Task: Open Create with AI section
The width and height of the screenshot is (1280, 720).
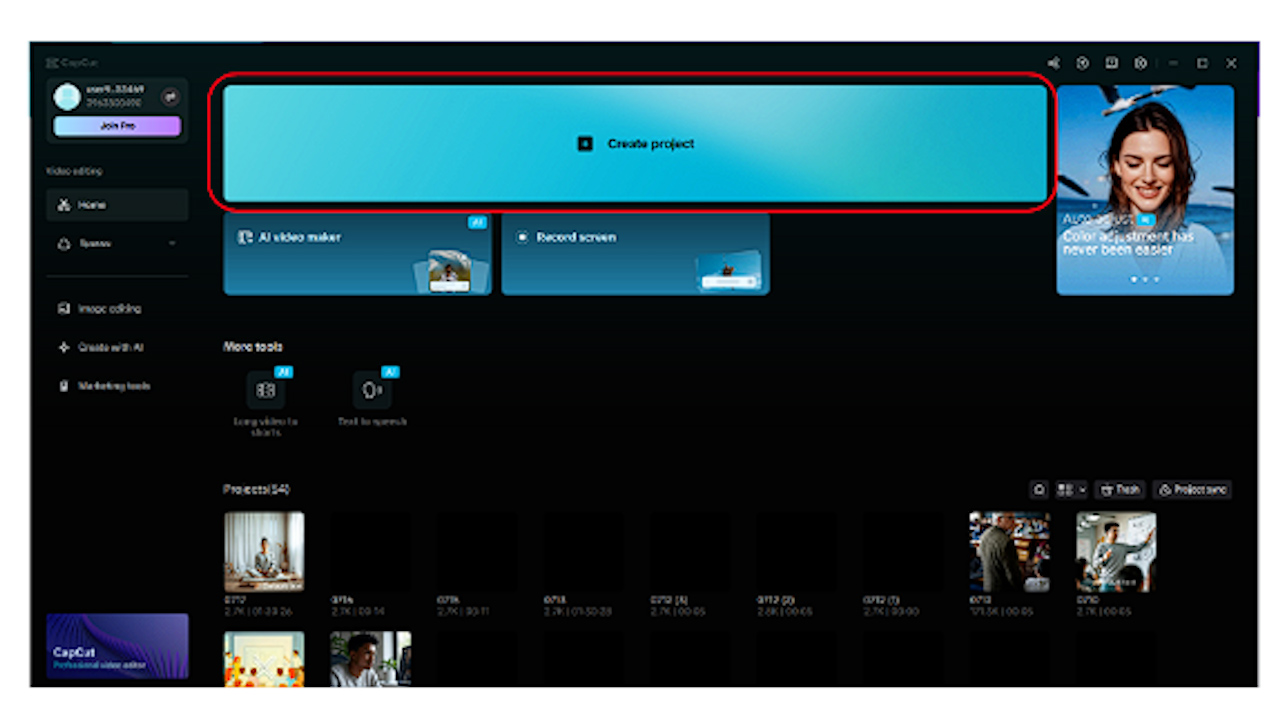Action: coord(109,348)
